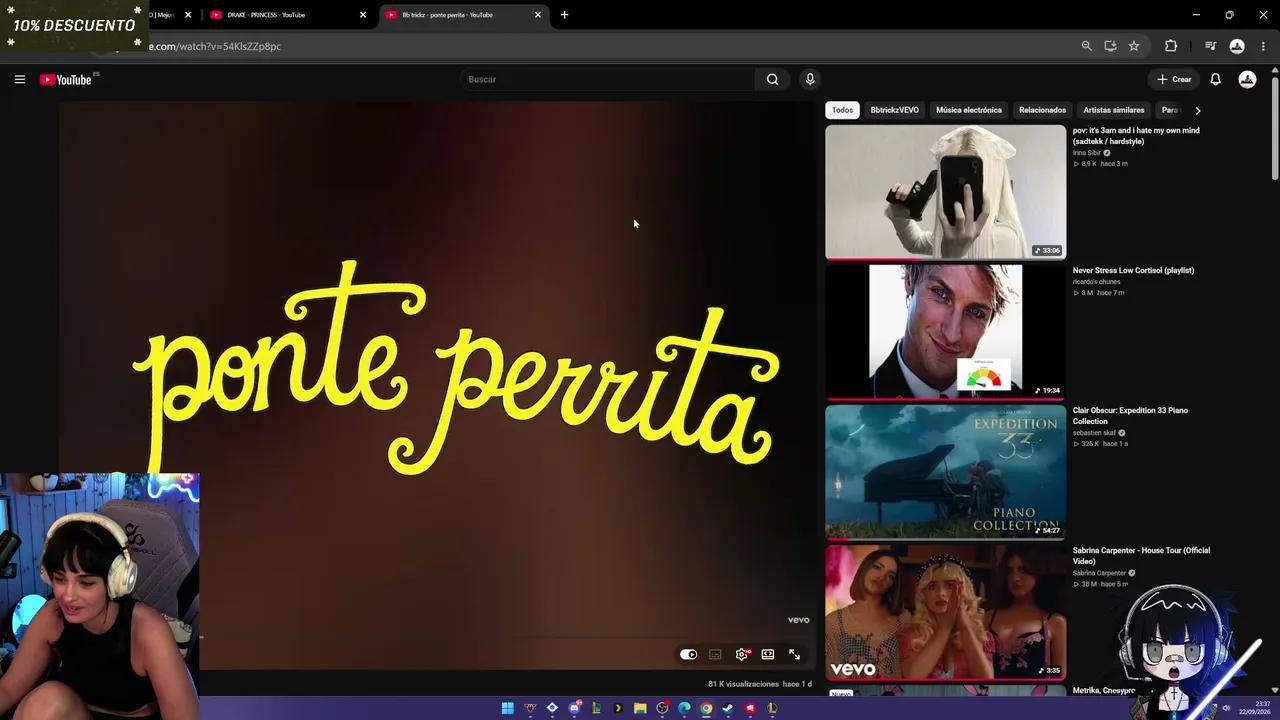Click the Crear button
This screenshot has height=720, width=1280.
[x=1174, y=79]
